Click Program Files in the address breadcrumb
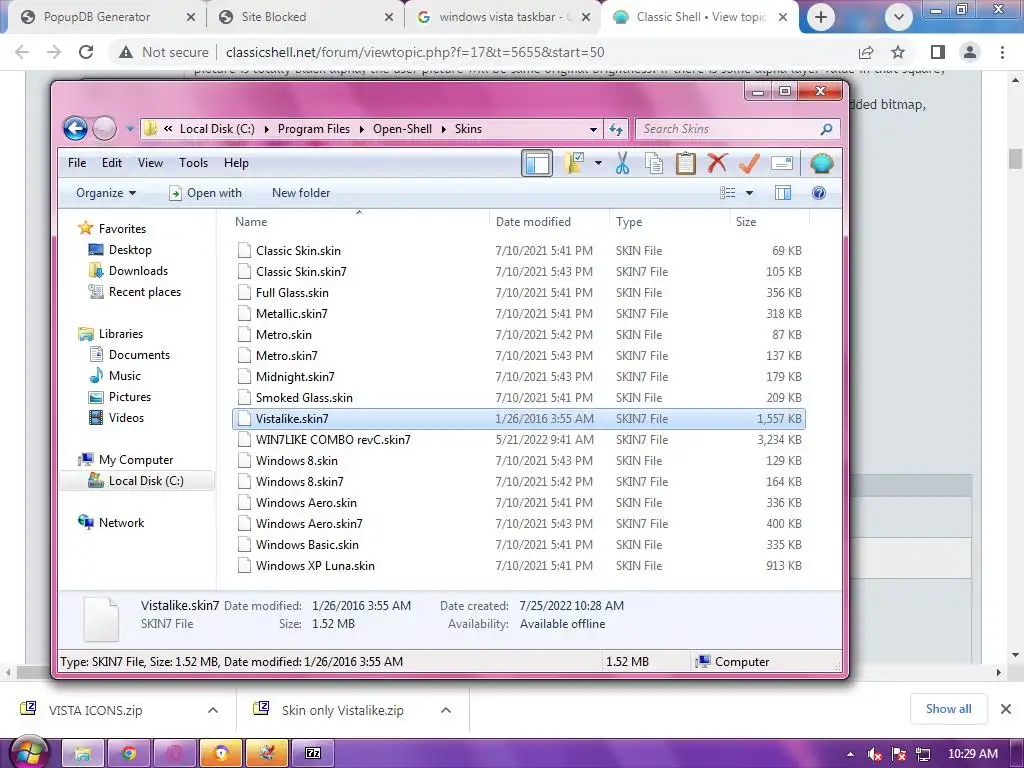1024x768 pixels. point(313,129)
